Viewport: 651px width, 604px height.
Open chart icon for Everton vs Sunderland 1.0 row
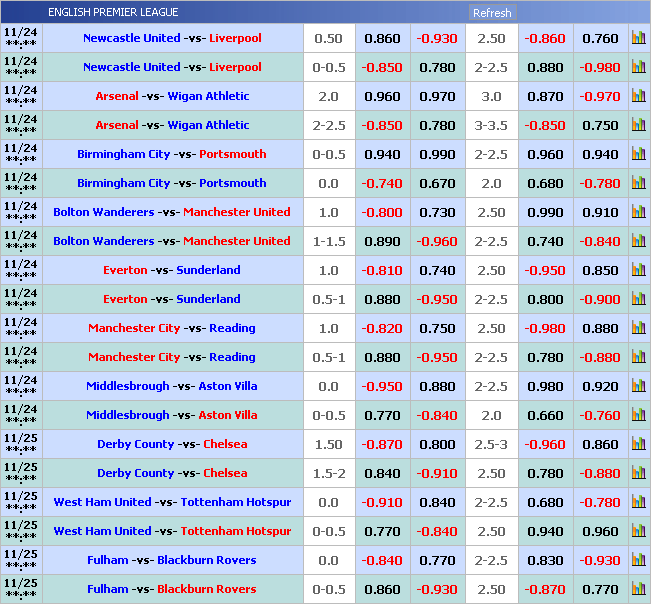pyautogui.click(x=638, y=271)
